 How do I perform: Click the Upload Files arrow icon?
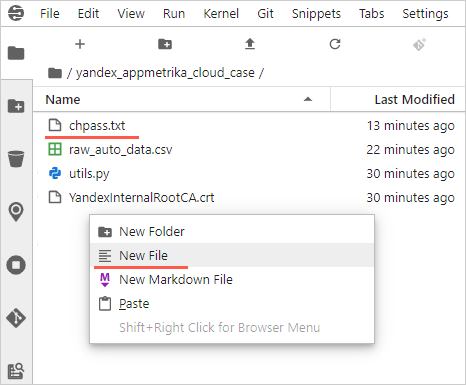(250, 44)
